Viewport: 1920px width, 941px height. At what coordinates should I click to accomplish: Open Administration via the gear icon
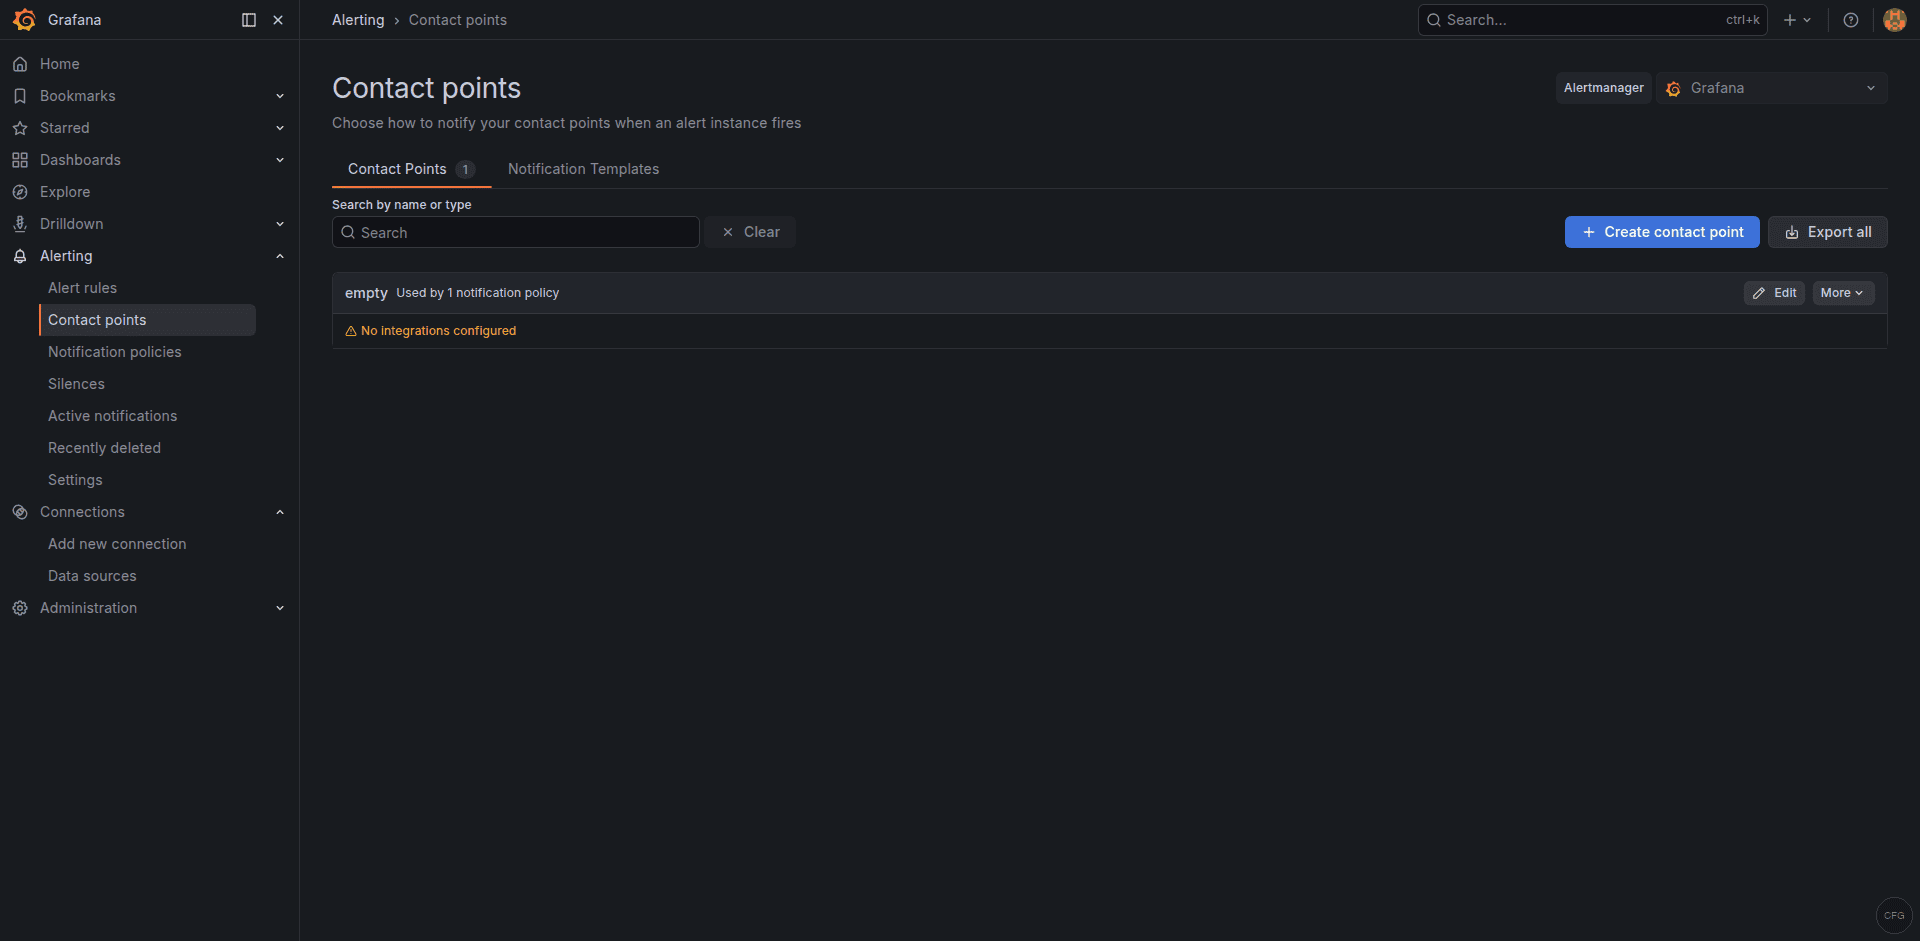tap(20, 607)
